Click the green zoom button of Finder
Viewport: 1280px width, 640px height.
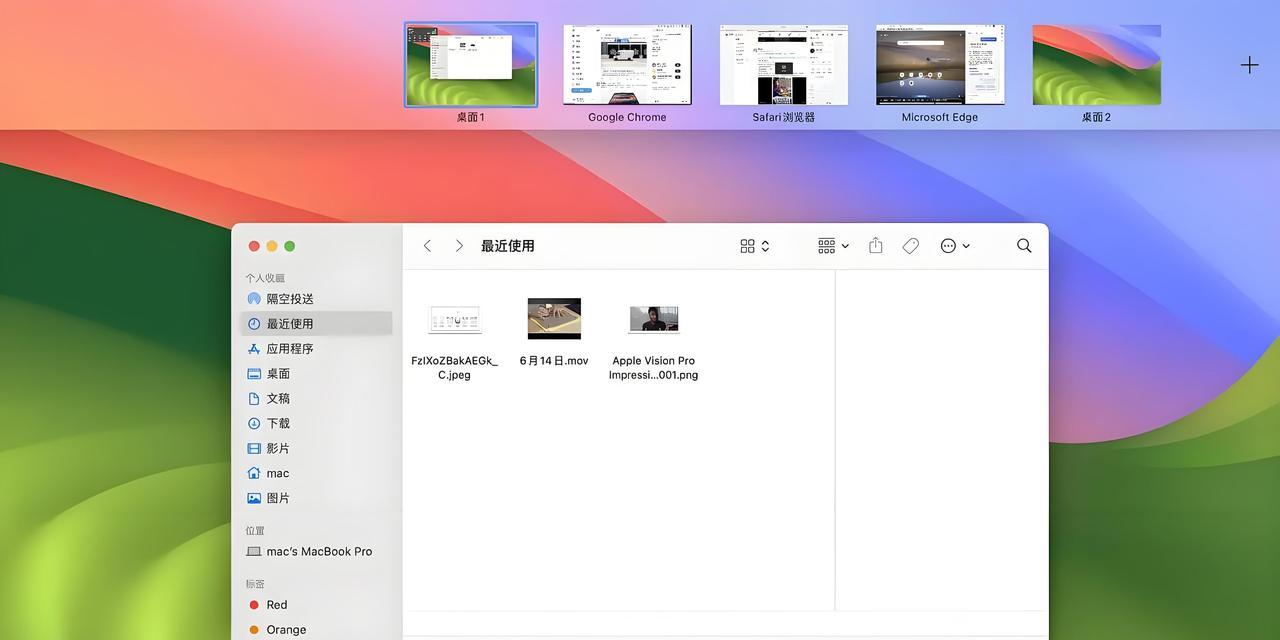coord(290,246)
